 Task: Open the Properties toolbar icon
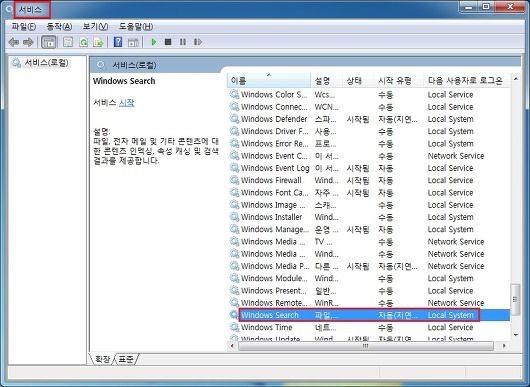point(68,42)
